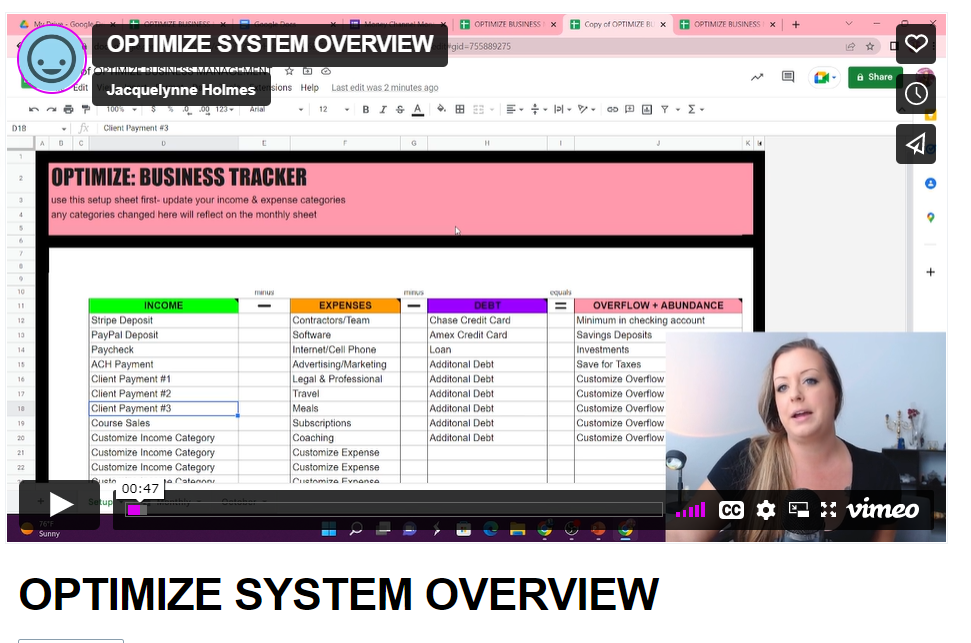This screenshot has width=971, height=643.
Task: Enter fullscreen mode in the player
Action: pyautogui.click(x=828, y=510)
